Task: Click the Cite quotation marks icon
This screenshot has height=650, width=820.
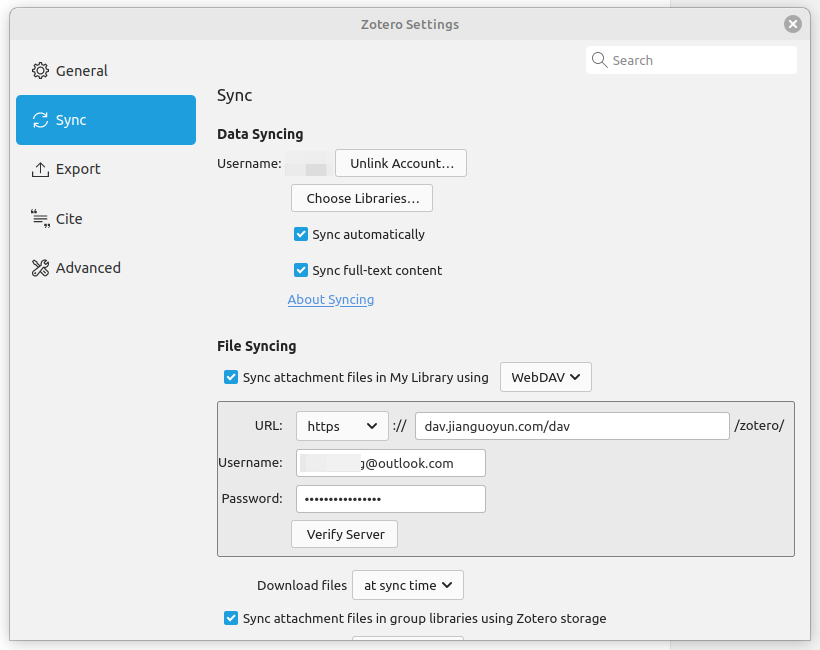Action: (x=40, y=219)
